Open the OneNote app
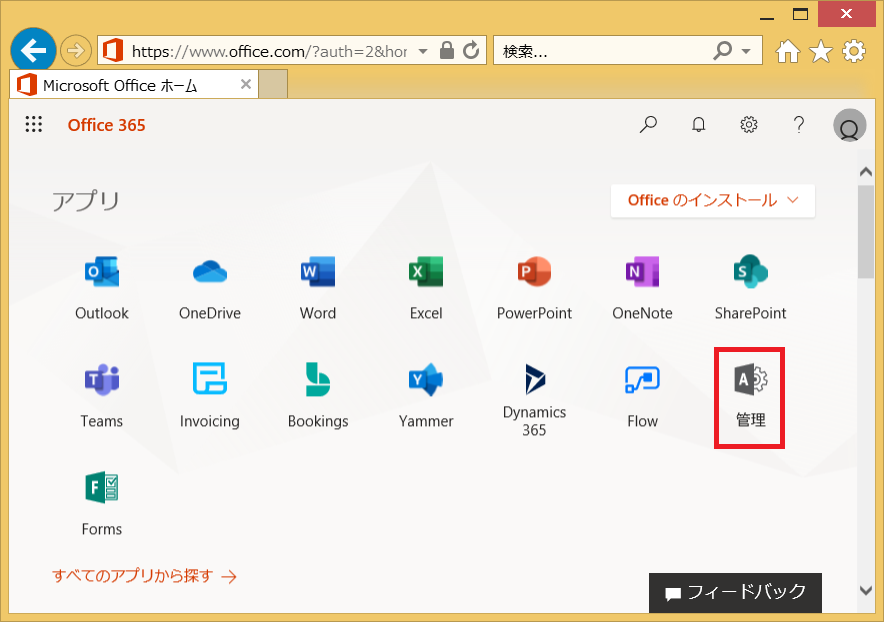884x622 pixels. [x=643, y=289]
